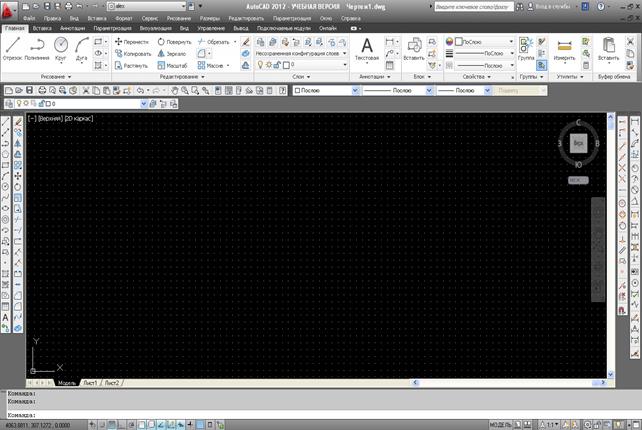Viewport: 642px width, 430px height.
Task: Switch to Аннотации ribbon tab
Action: (x=72, y=28)
